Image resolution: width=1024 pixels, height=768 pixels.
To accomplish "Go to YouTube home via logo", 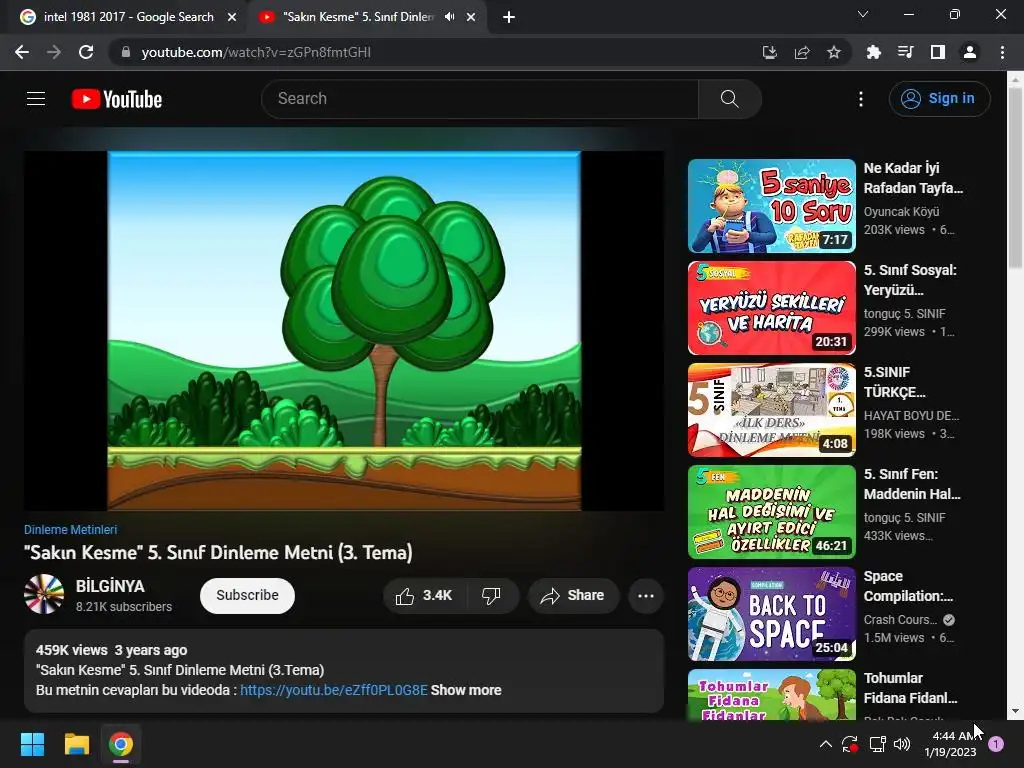I will click(117, 99).
